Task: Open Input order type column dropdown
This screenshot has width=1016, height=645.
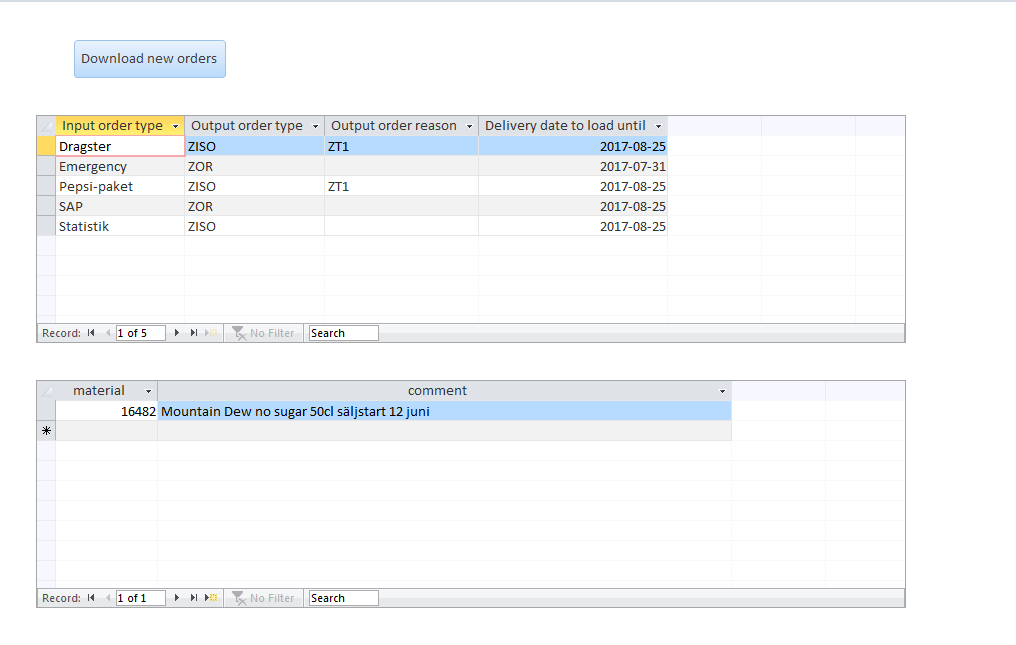Action: (176, 126)
